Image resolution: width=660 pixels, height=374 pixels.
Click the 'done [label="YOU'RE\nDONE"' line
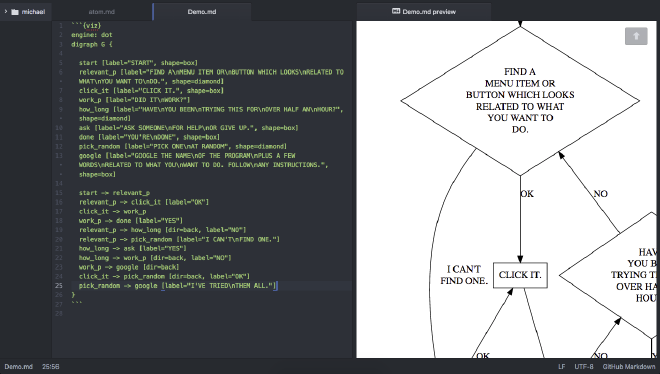pos(149,137)
